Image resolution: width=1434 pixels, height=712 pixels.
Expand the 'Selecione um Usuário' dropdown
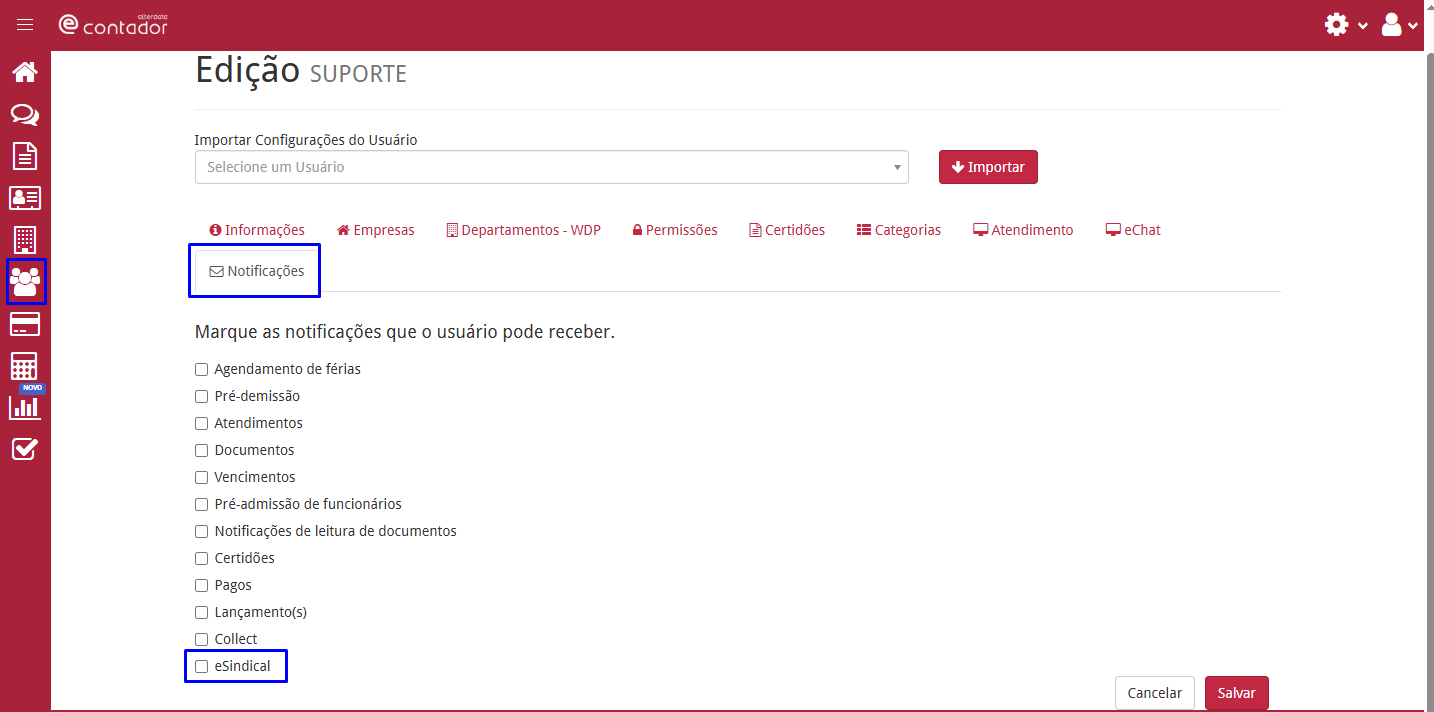click(552, 167)
